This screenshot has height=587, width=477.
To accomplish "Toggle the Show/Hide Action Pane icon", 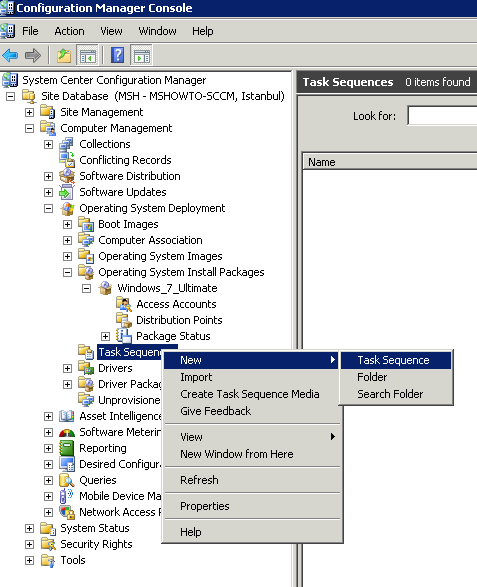I will pos(141,55).
